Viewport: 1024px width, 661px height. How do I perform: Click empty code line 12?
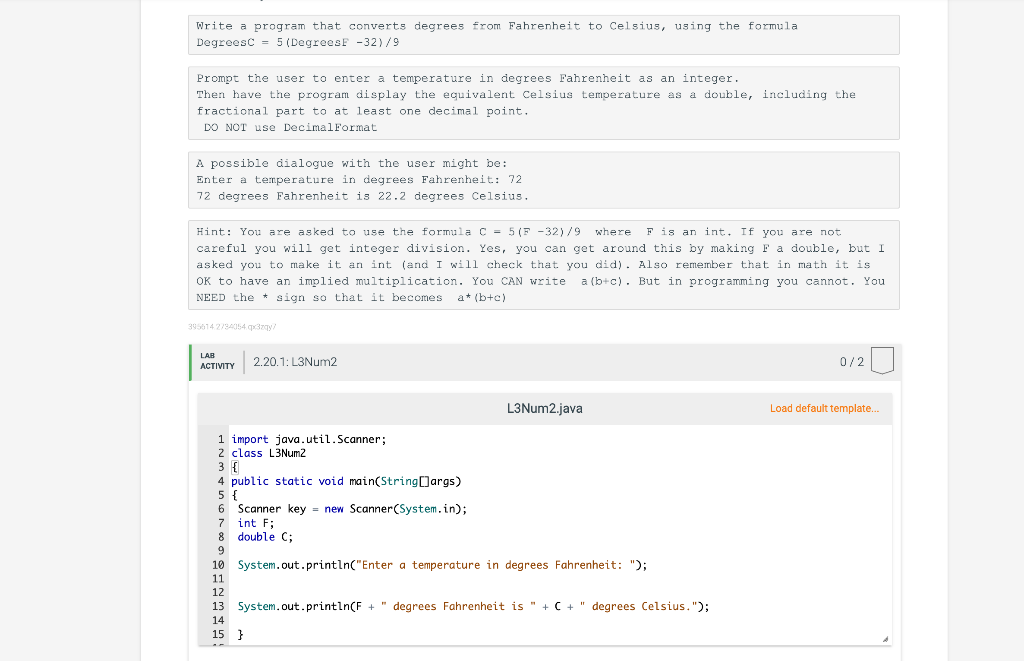pyautogui.click(x=560, y=592)
